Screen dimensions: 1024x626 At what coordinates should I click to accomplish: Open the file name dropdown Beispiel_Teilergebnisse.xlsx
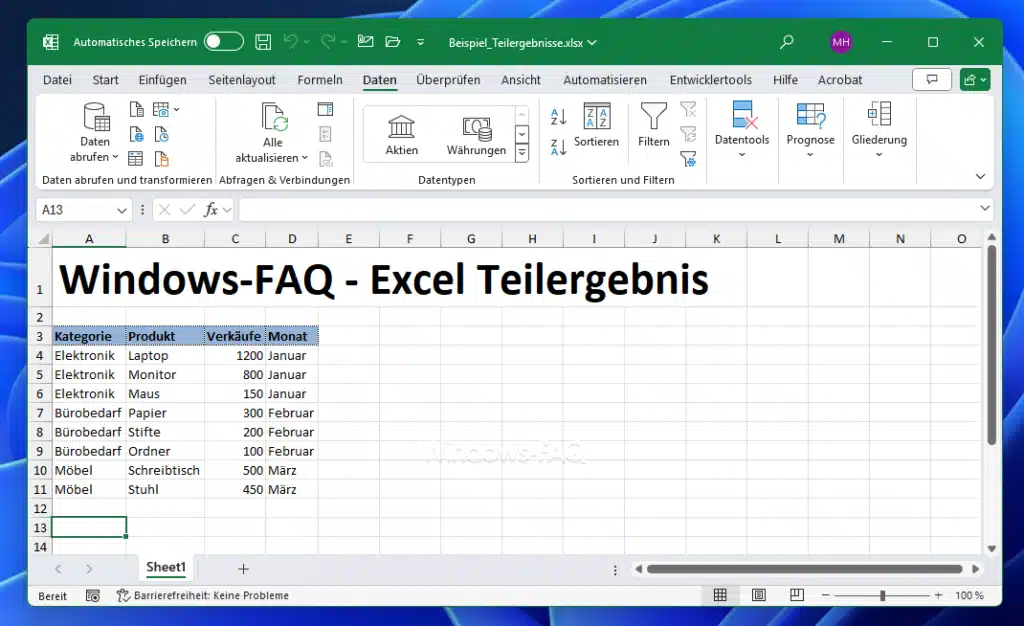(x=522, y=42)
